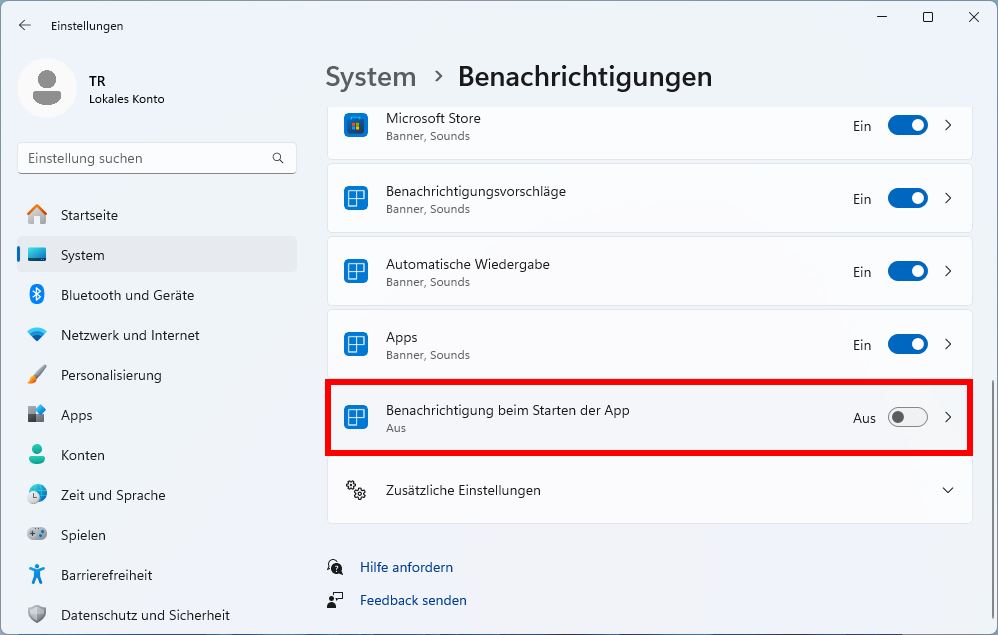
Task: Toggle Automatische Wiedergabe switch off
Action: point(906,271)
